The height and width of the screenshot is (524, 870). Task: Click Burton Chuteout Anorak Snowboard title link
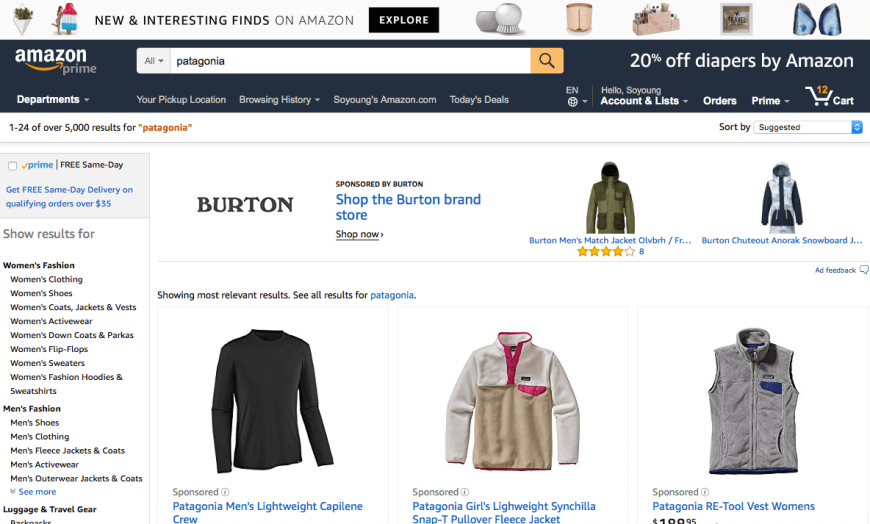click(x=782, y=240)
